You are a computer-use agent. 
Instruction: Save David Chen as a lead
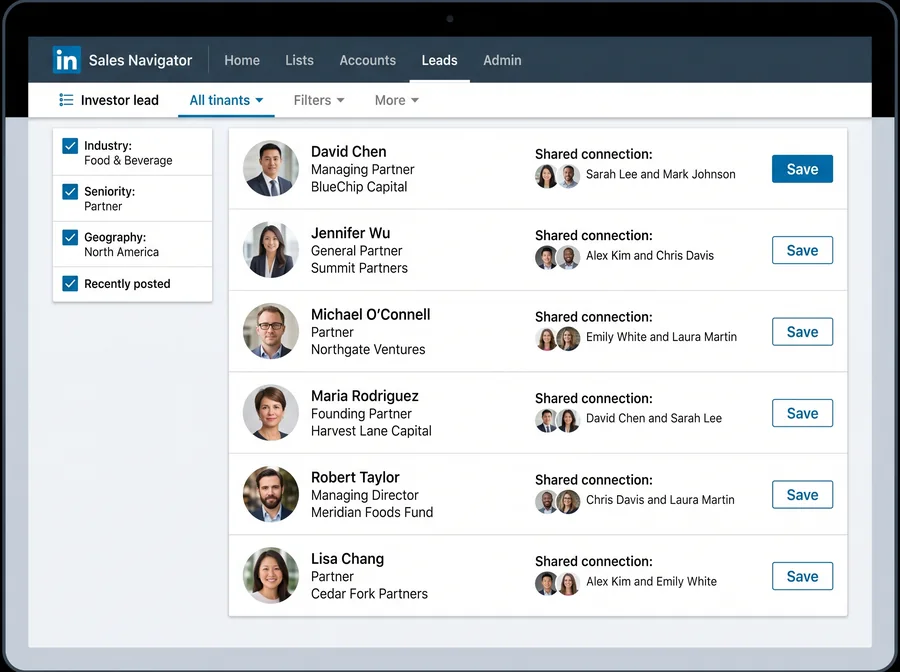tap(802, 169)
